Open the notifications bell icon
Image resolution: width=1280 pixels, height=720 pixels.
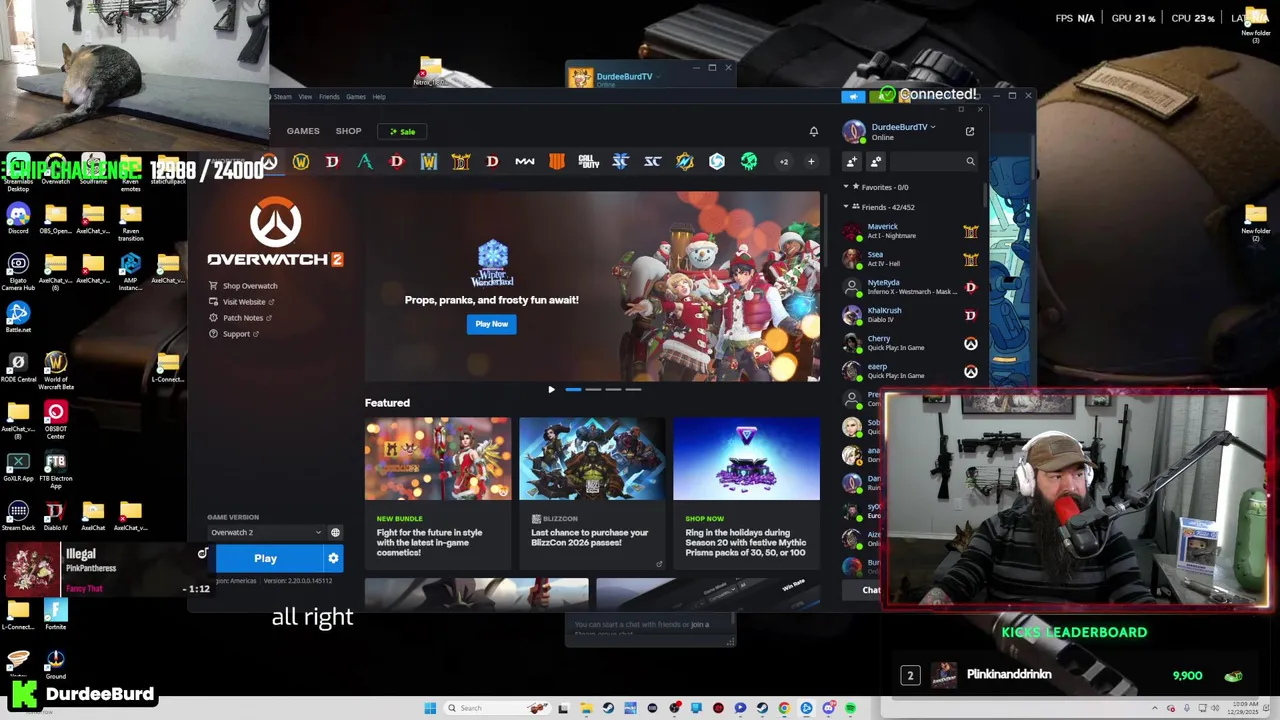point(814,131)
